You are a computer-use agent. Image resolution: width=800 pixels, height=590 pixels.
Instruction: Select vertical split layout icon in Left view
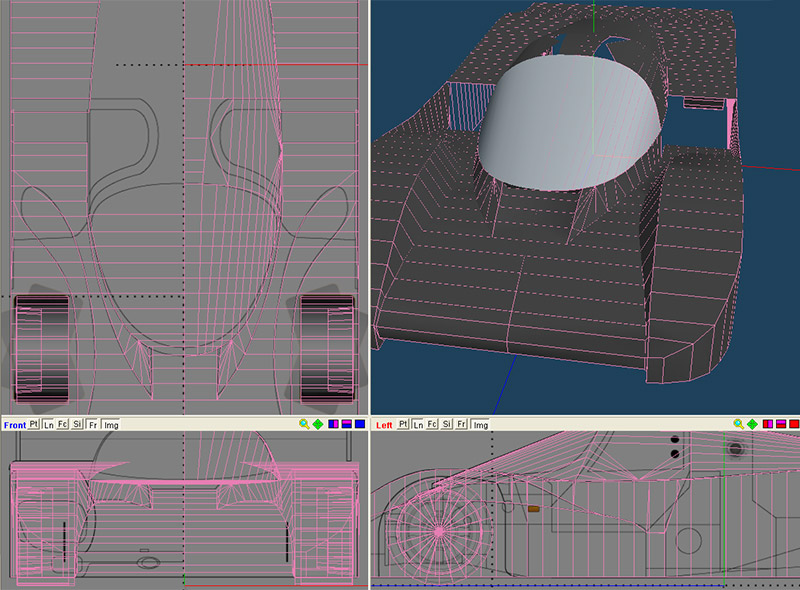coord(767,425)
